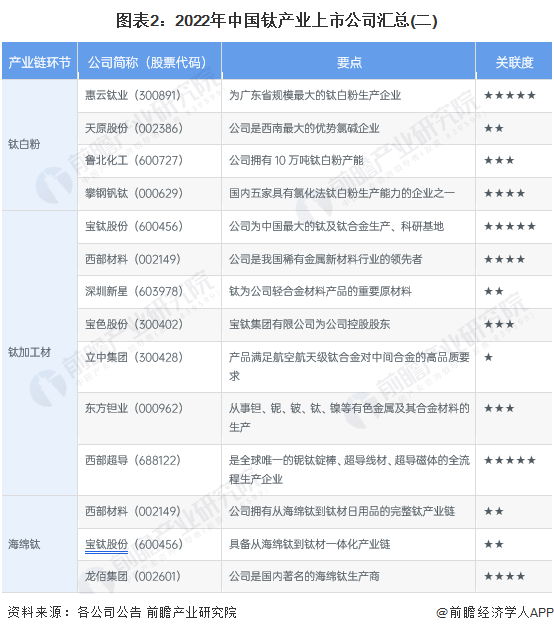Click the three-star rating for 东方钽业

pyautogui.click(x=499, y=409)
